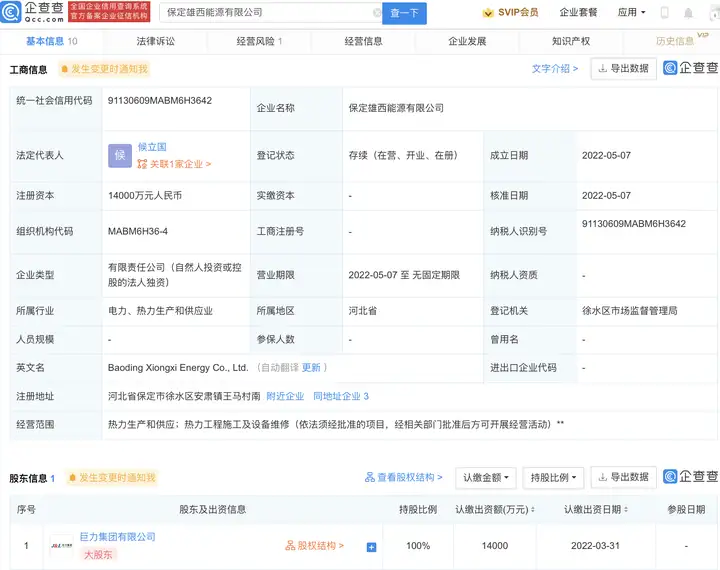Click the 查一下 search button
This screenshot has width=720, height=570.
pyautogui.click(x=405, y=13)
